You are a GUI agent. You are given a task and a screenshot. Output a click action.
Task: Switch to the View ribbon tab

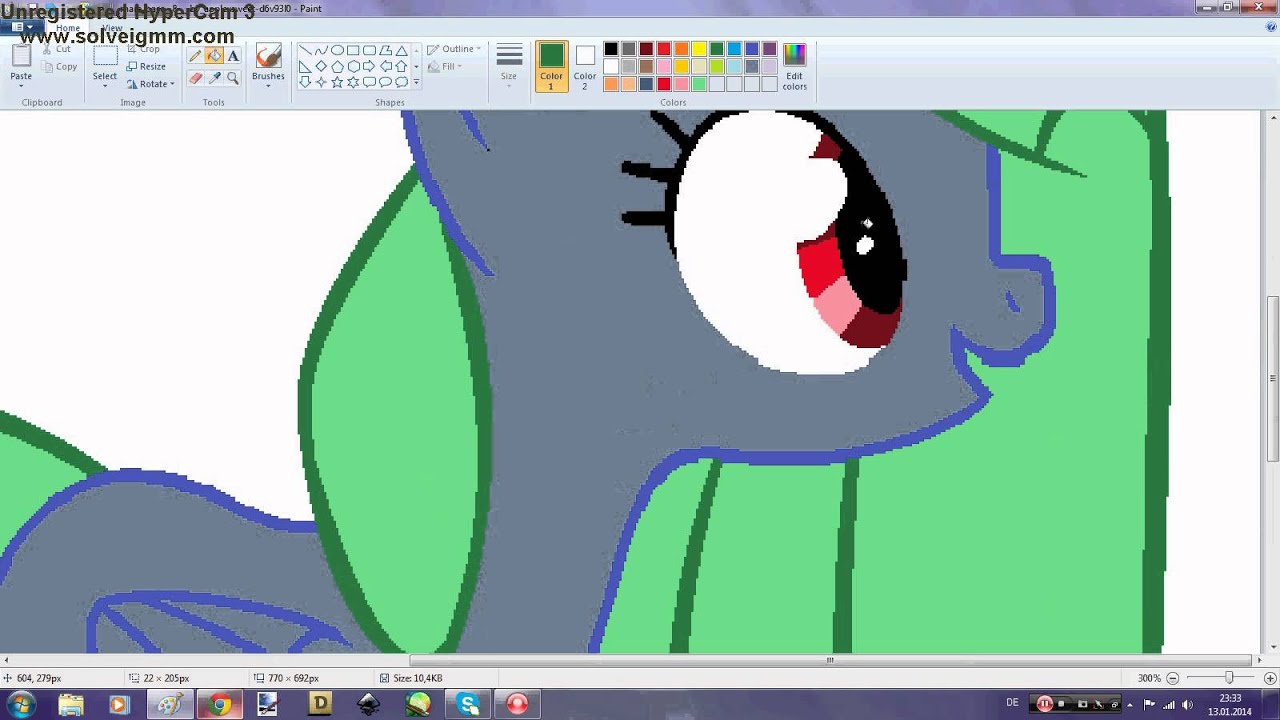(x=112, y=28)
